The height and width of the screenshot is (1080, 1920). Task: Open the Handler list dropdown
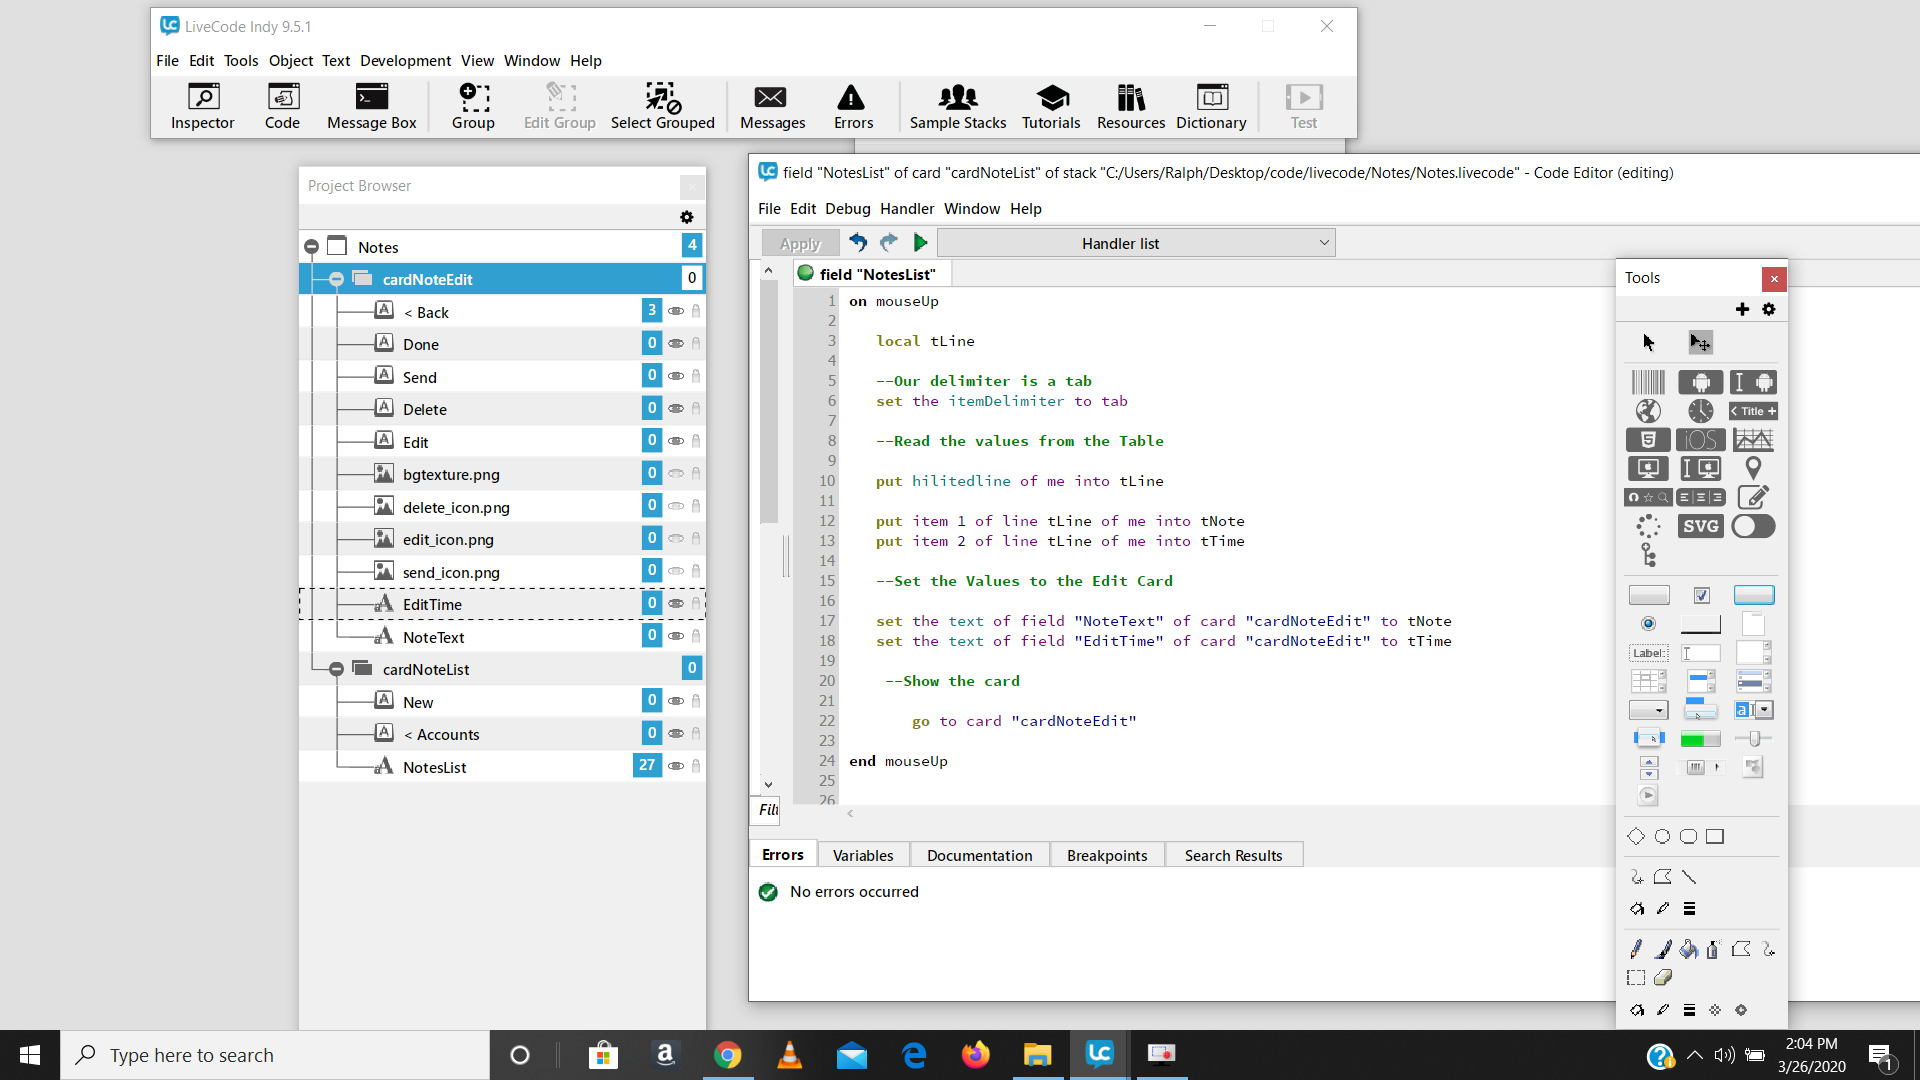(1136, 243)
